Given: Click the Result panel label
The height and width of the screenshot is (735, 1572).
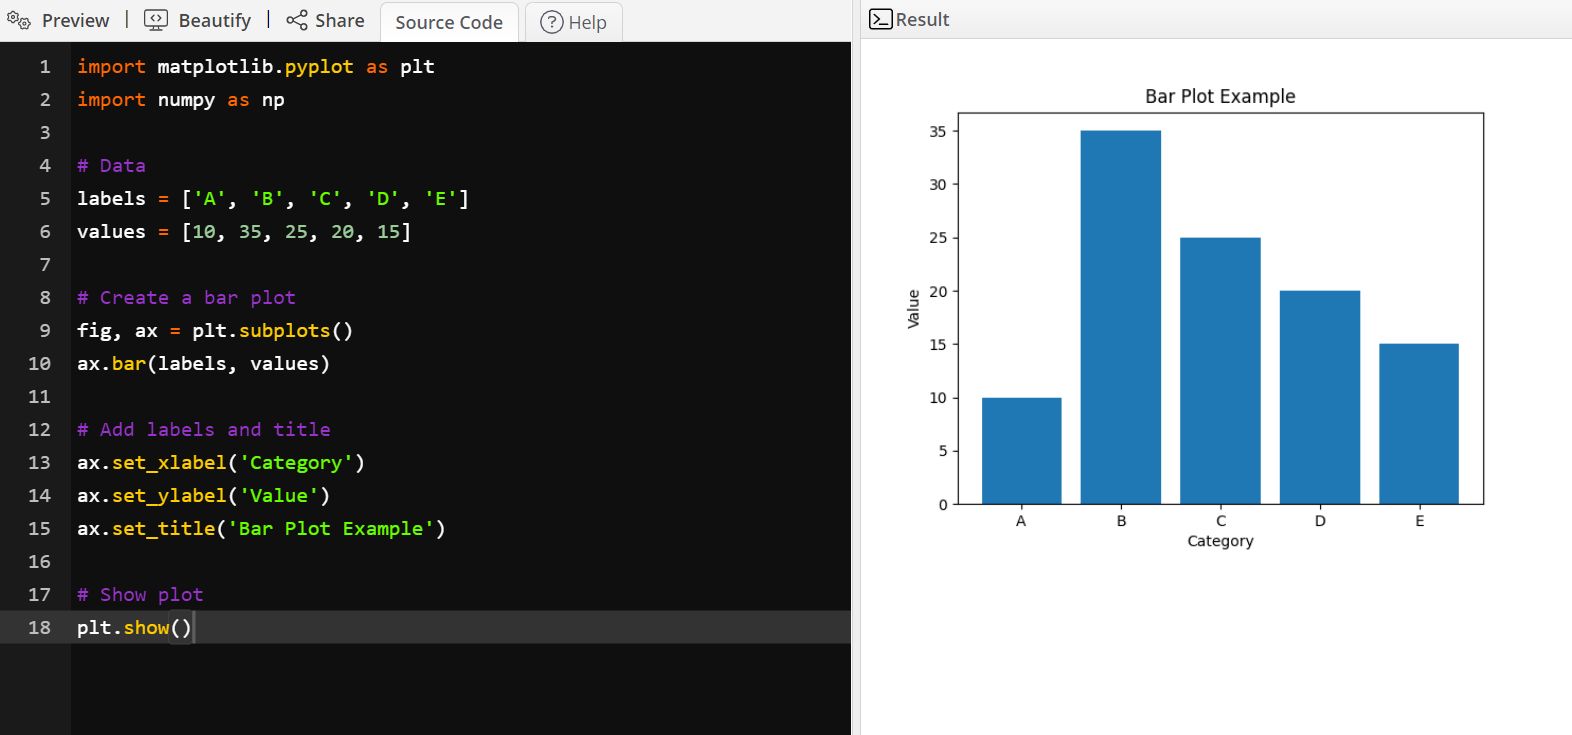Looking at the screenshot, I should tap(922, 19).
